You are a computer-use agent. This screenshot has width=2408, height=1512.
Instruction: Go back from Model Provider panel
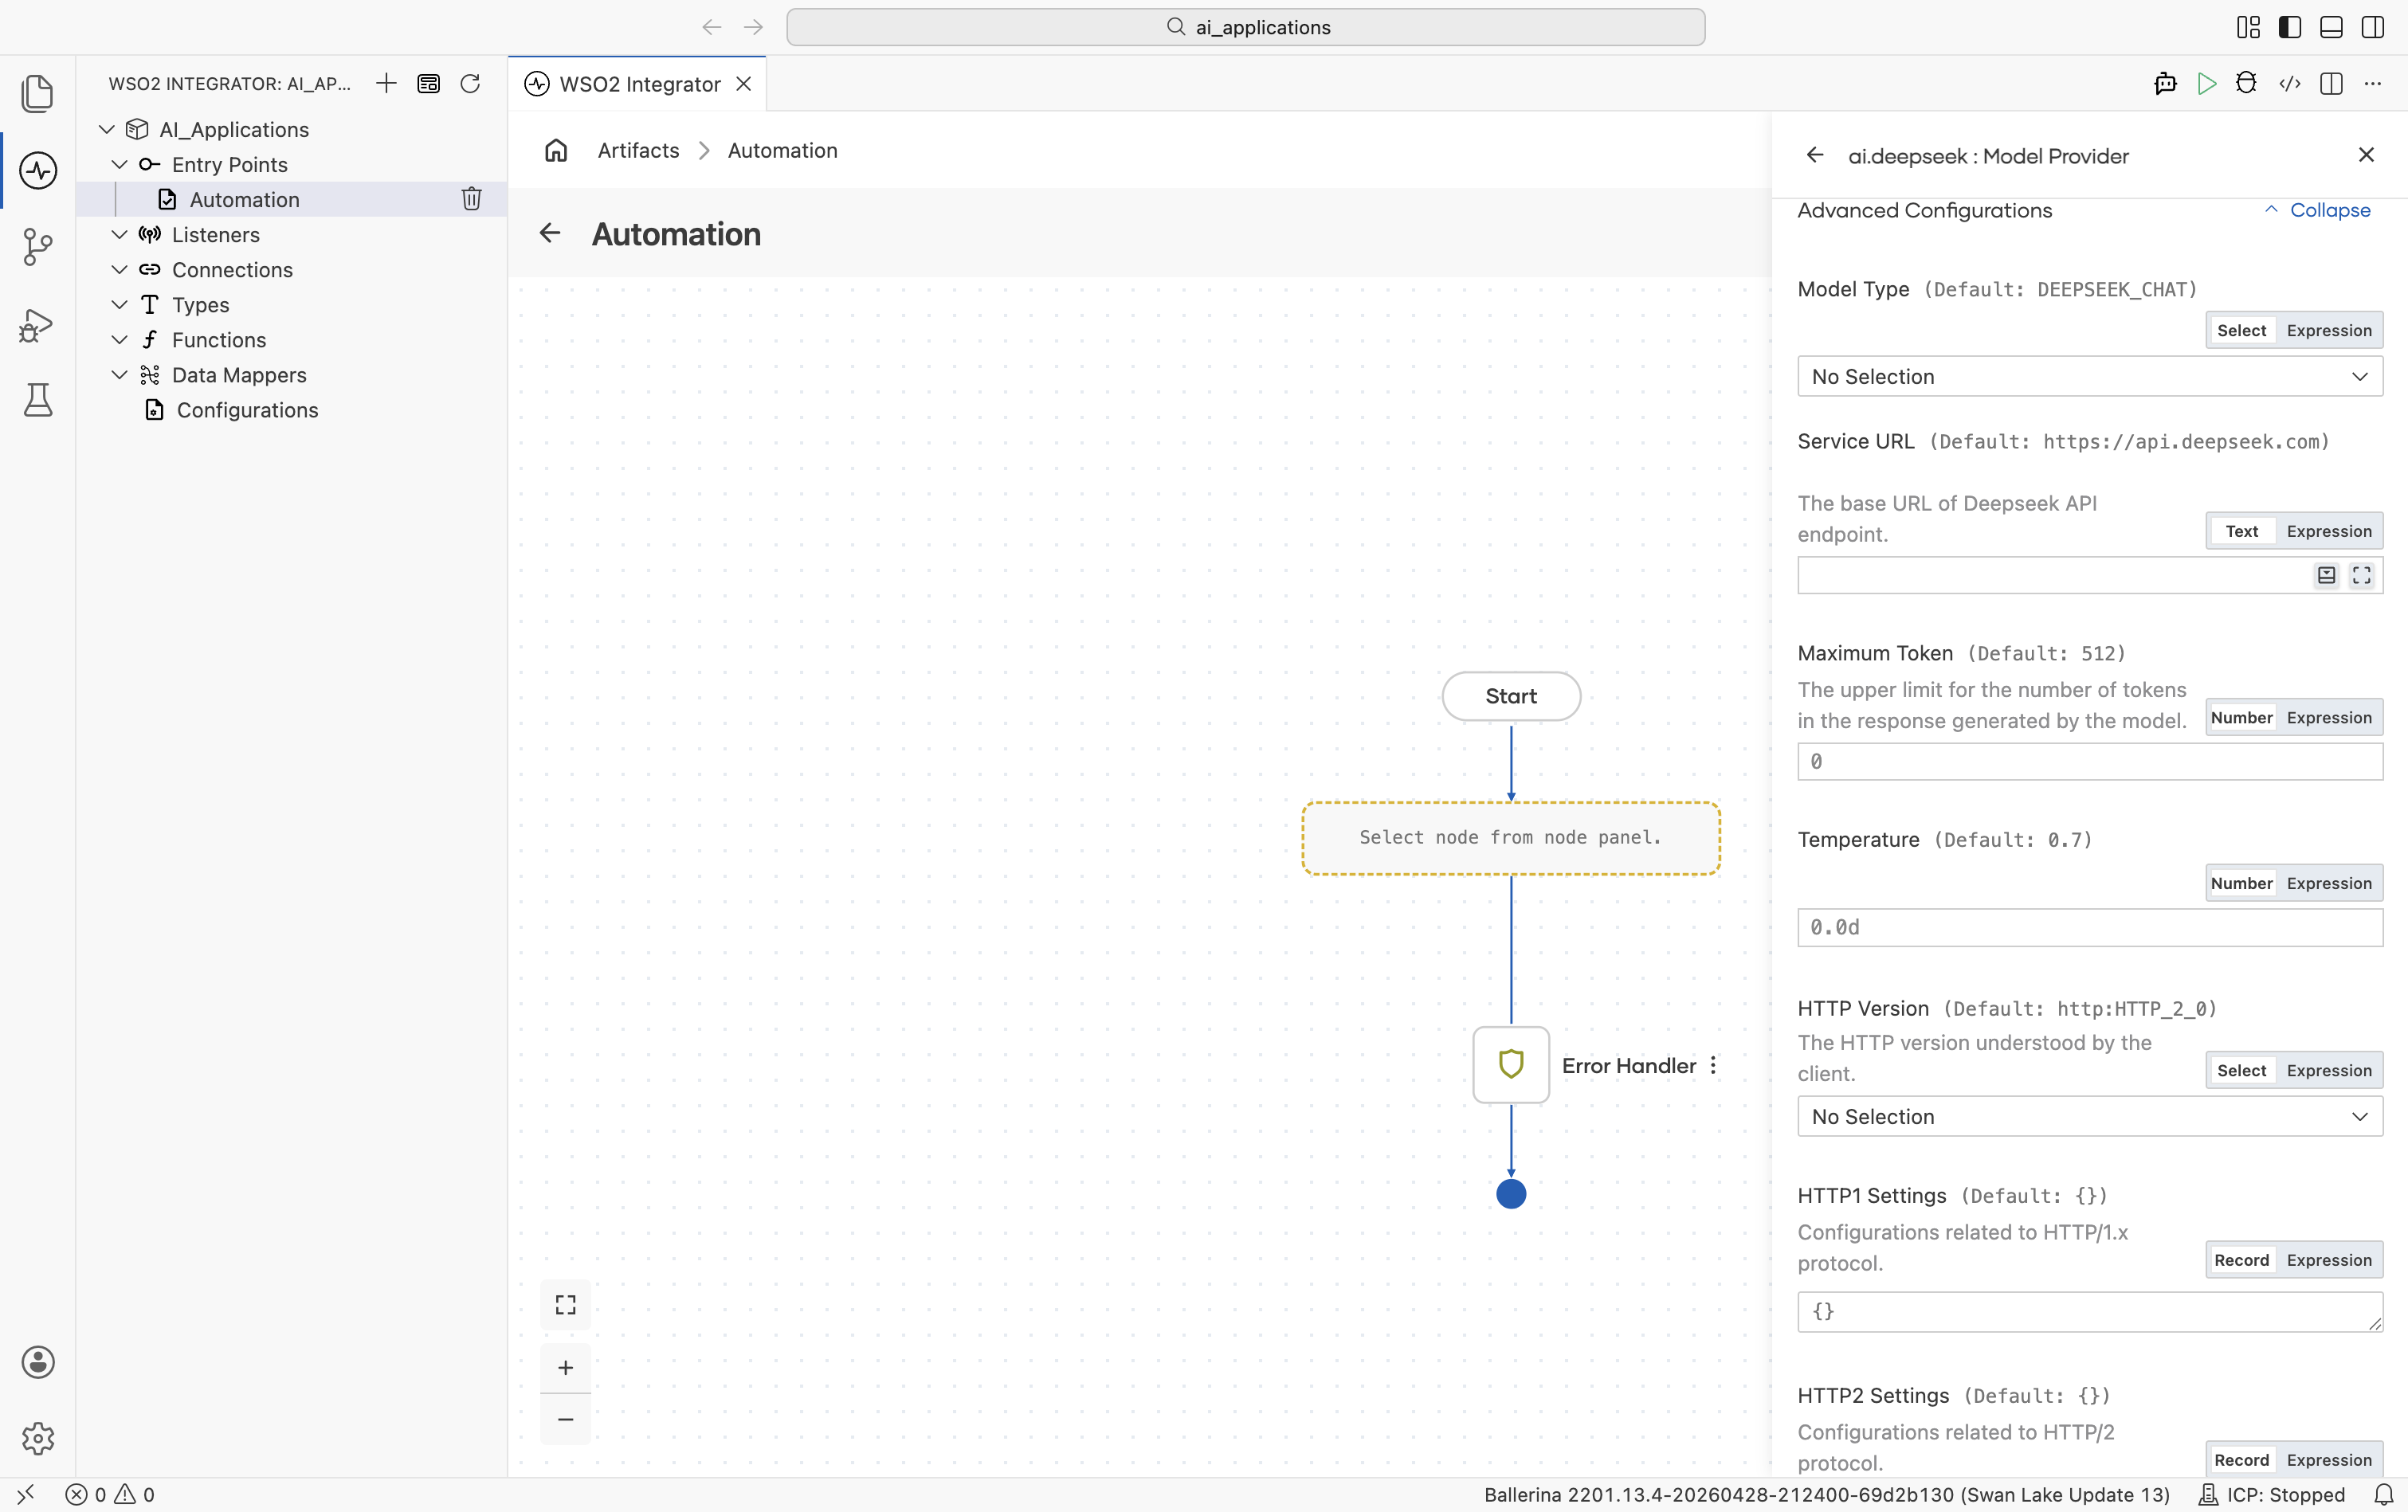1815,155
